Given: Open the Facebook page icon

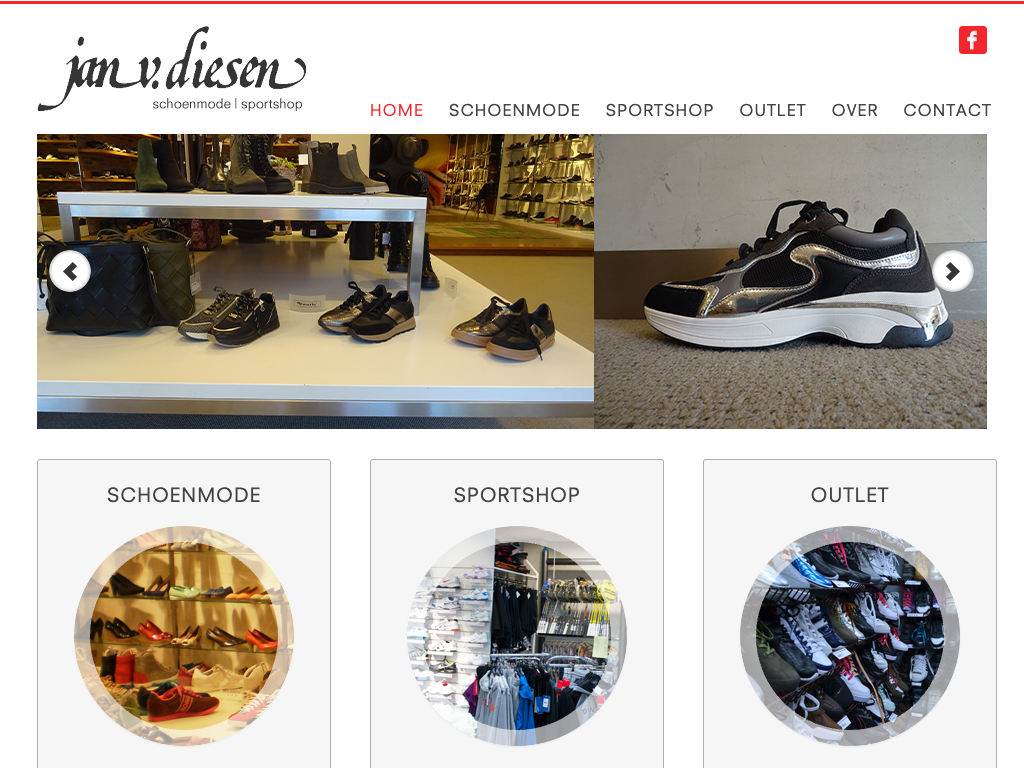Looking at the screenshot, I should pyautogui.click(x=972, y=40).
